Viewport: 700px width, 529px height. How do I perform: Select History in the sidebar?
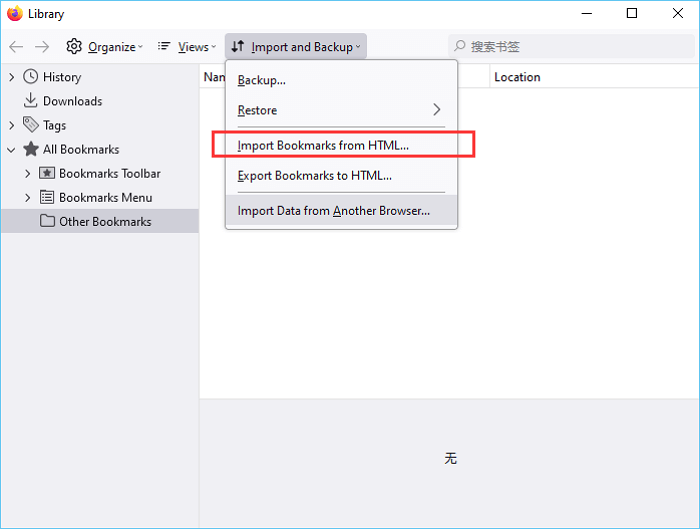click(x=100, y=77)
